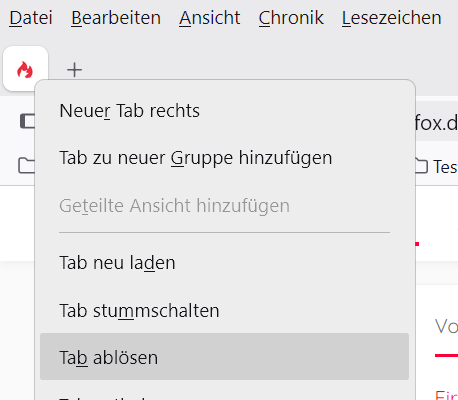Click the address bar showing fox.d
458x400 pixels.
click(437, 123)
